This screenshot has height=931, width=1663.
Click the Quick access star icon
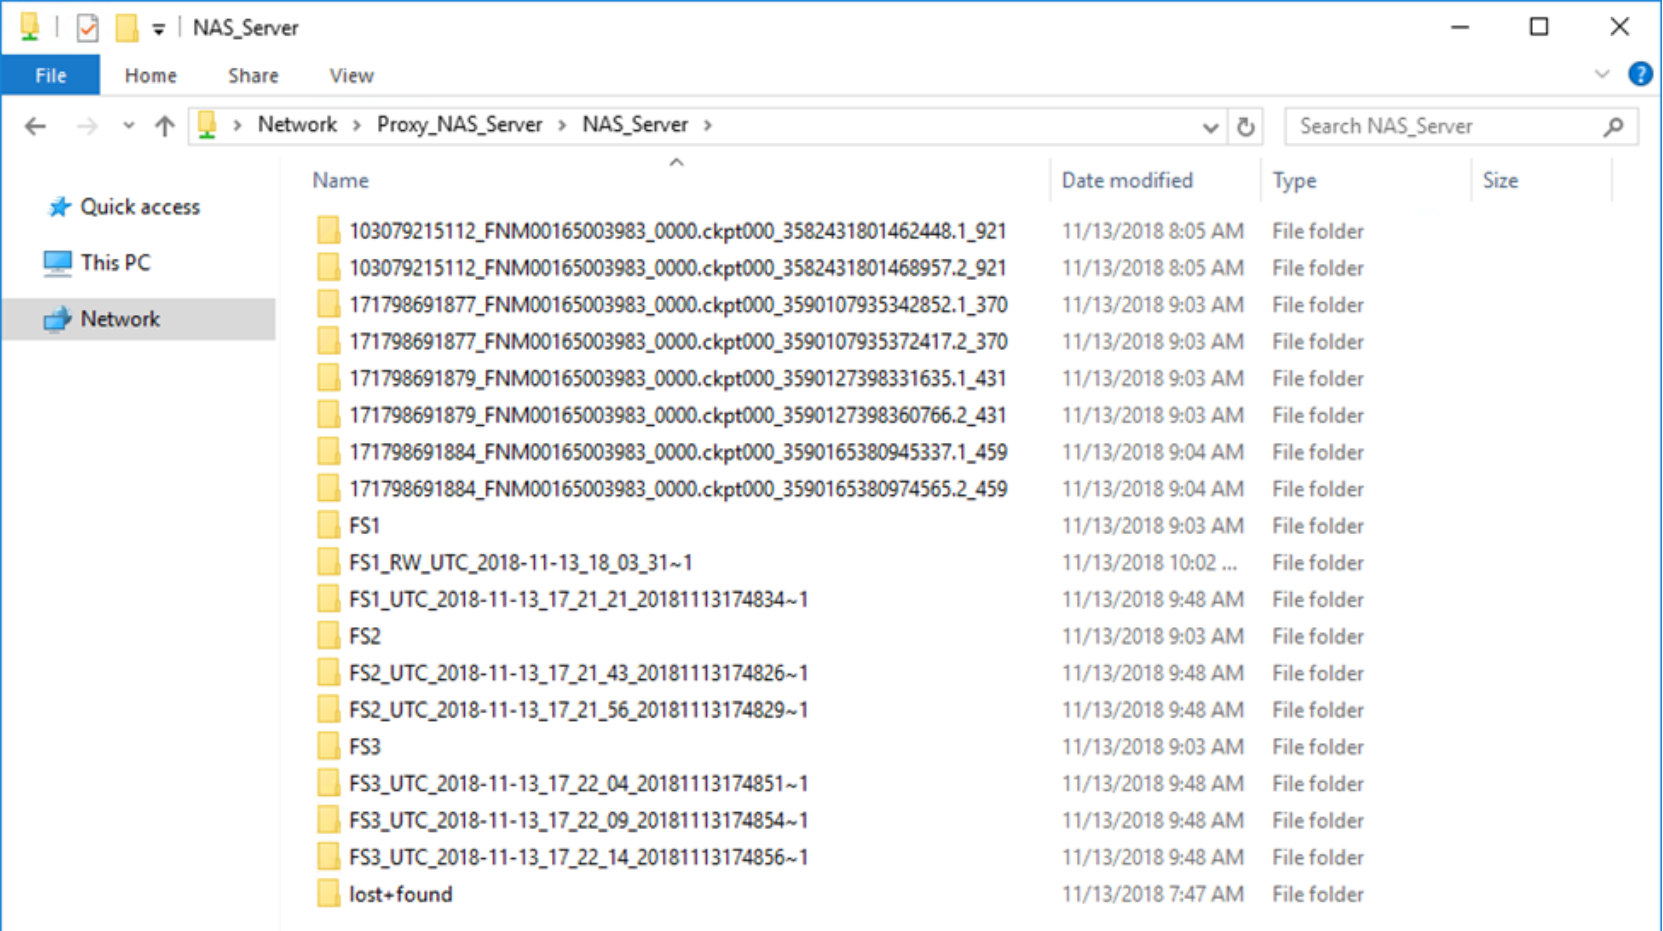[60, 207]
